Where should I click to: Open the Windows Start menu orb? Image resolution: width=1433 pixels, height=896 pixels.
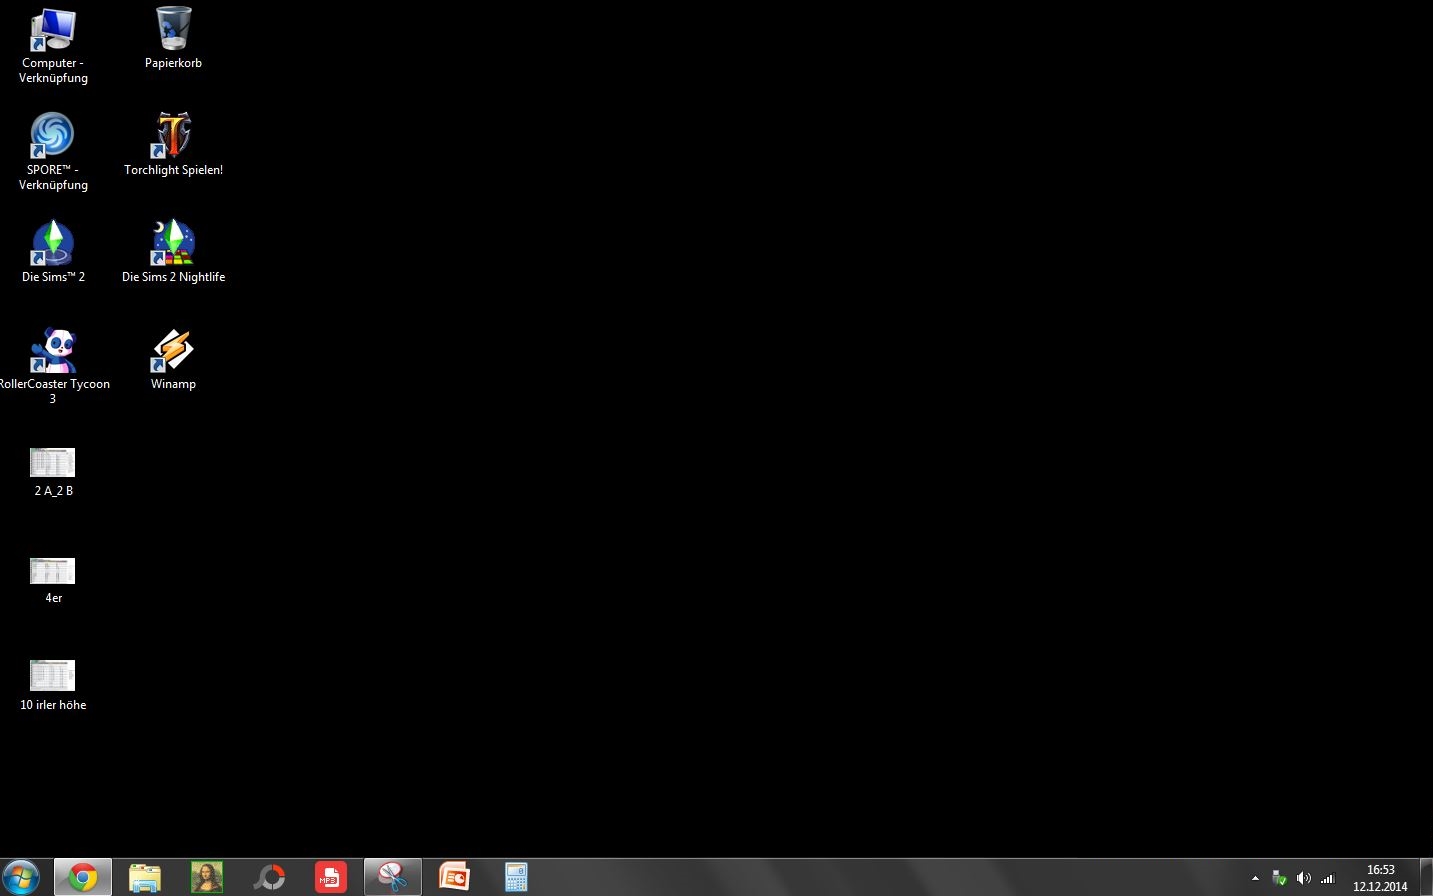[x=21, y=877]
